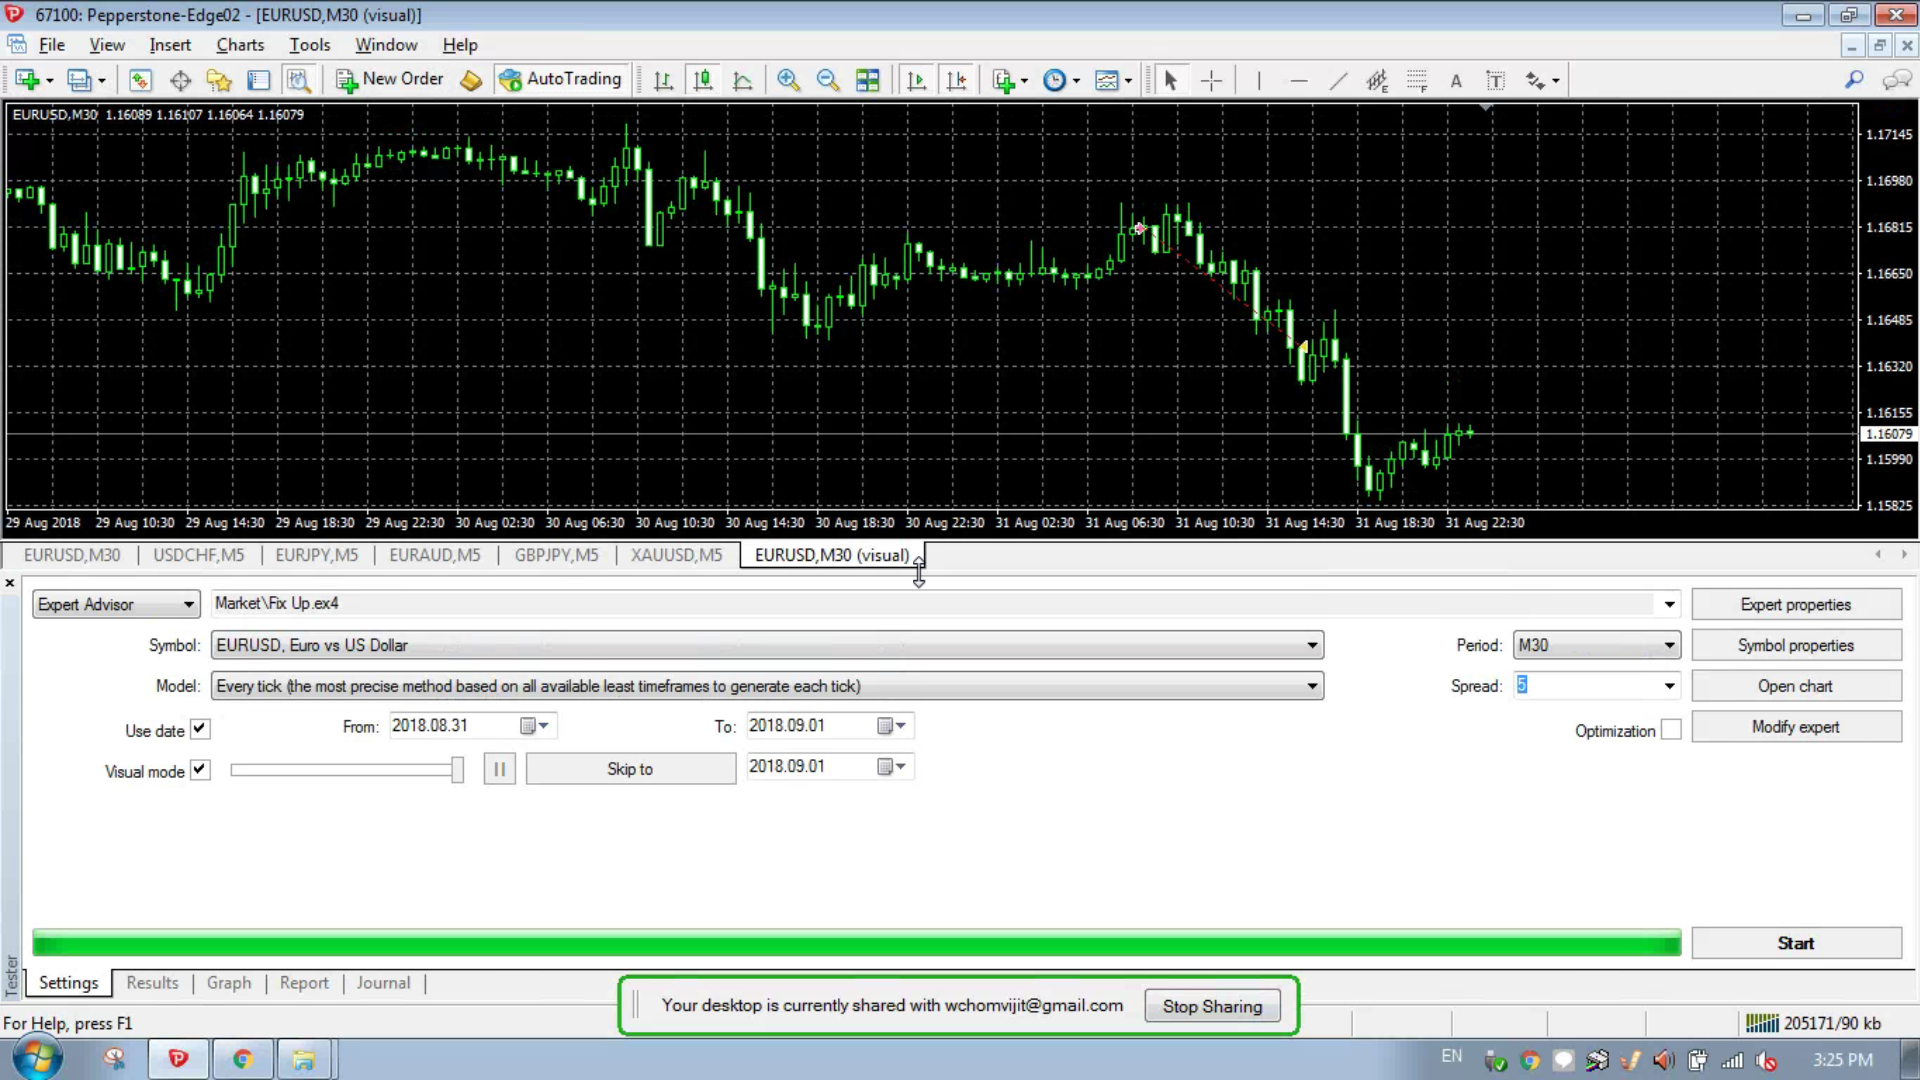Viewport: 1920px width, 1080px height.
Task: Click the visual mode speed slider
Action: (x=346, y=770)
